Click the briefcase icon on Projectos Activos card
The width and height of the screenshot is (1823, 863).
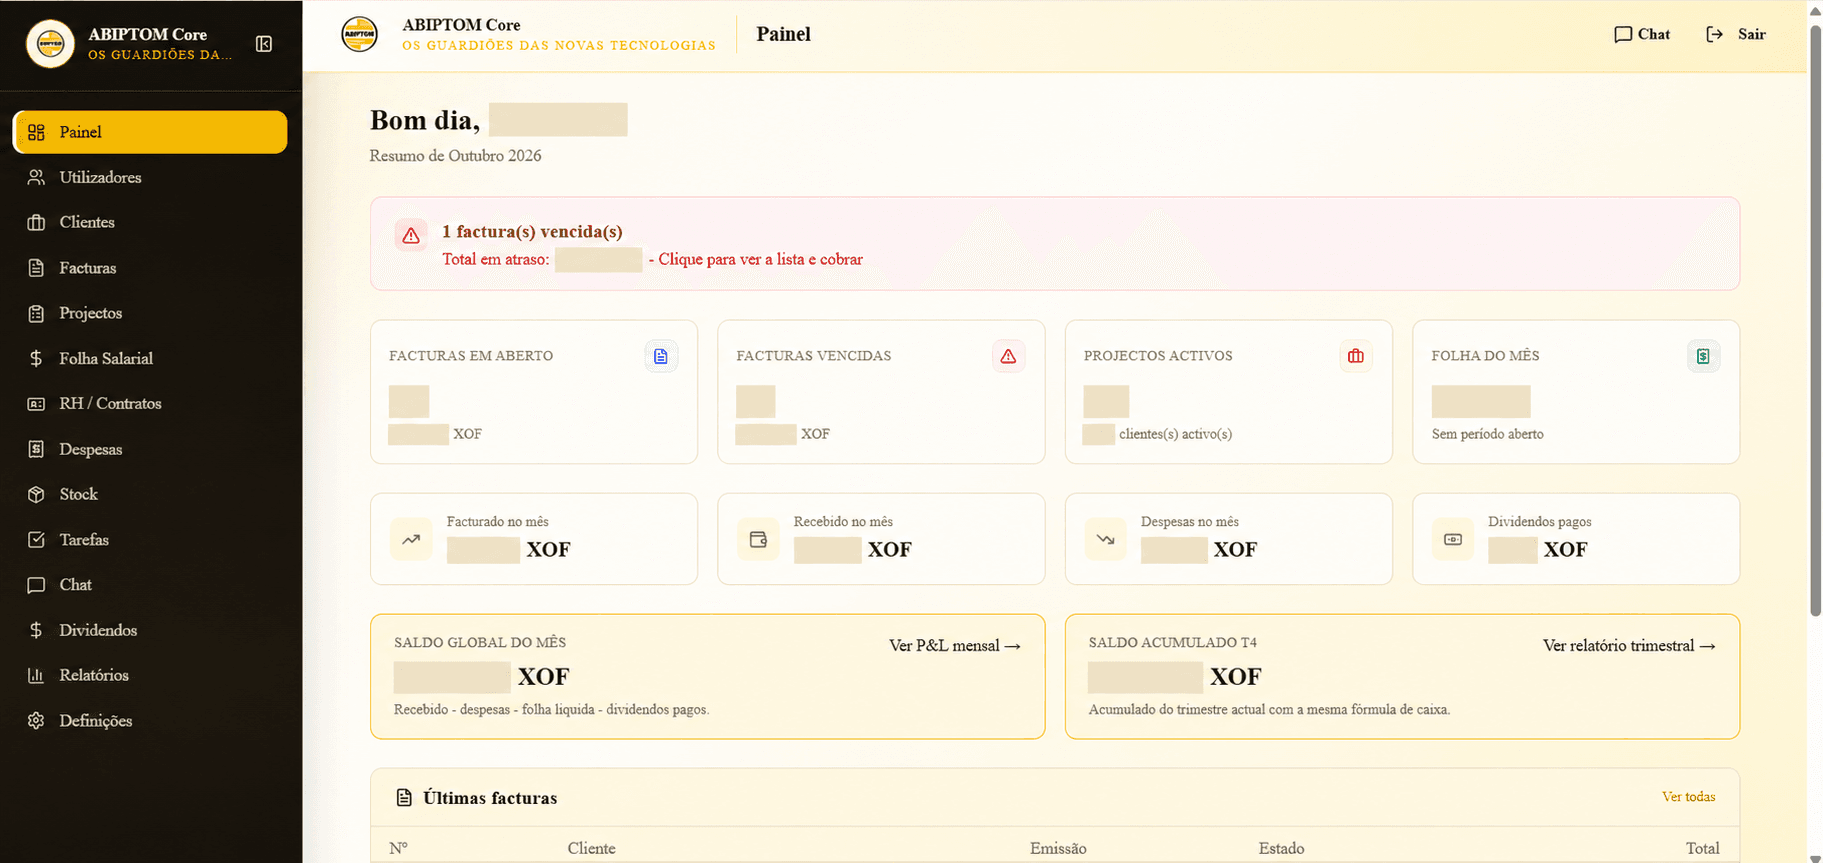coord(1356,356)
